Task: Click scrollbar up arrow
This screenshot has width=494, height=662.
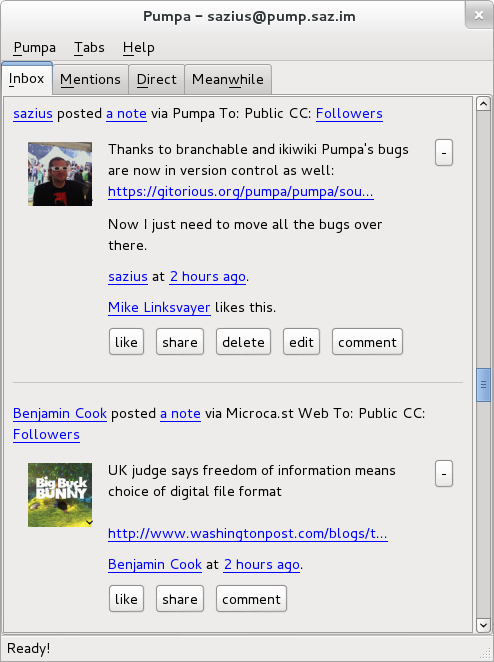Action: click(483, 103)
